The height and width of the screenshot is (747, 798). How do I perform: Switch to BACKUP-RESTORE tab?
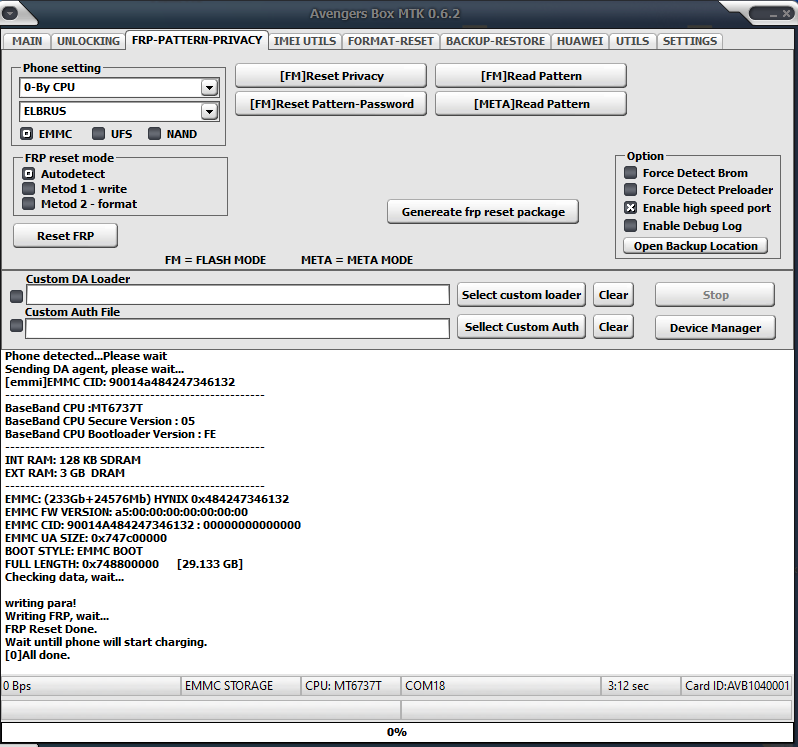pos(495,41)
